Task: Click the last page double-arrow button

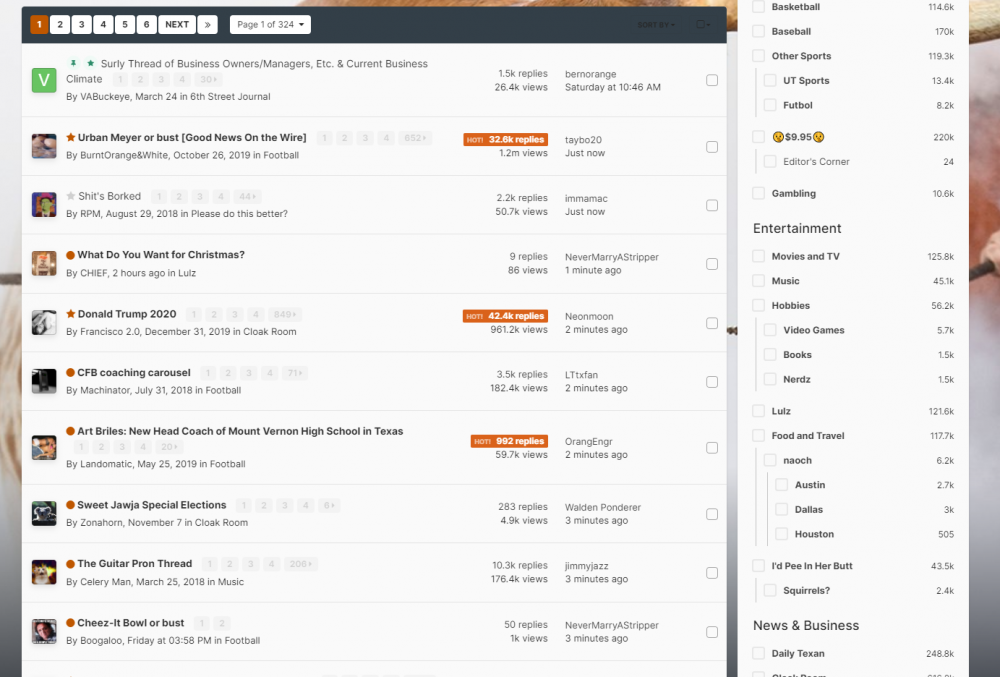Action: click(x=207, y=24)
